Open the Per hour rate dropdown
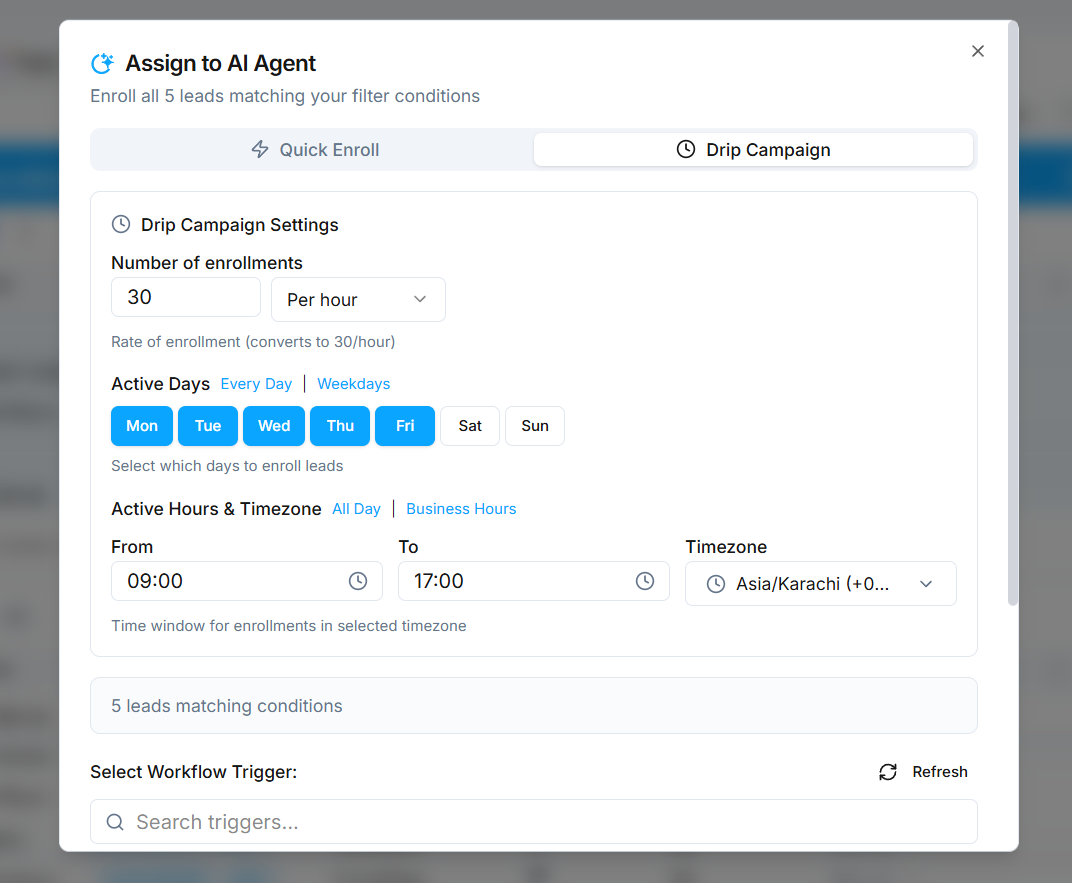Screen dimensions: 1072x883 (358, 300)
